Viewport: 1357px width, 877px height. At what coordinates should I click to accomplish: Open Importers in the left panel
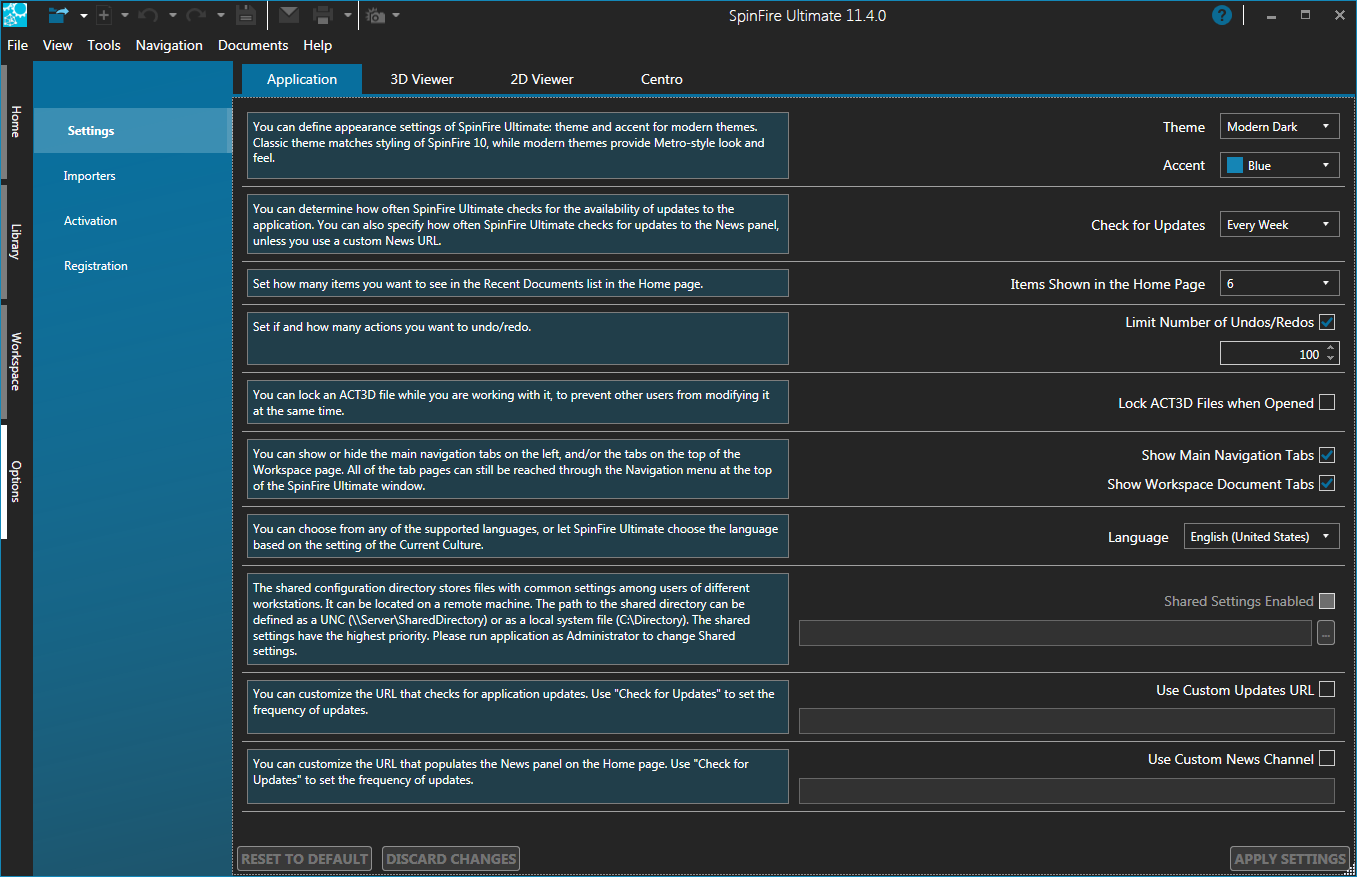coord(133,176)
